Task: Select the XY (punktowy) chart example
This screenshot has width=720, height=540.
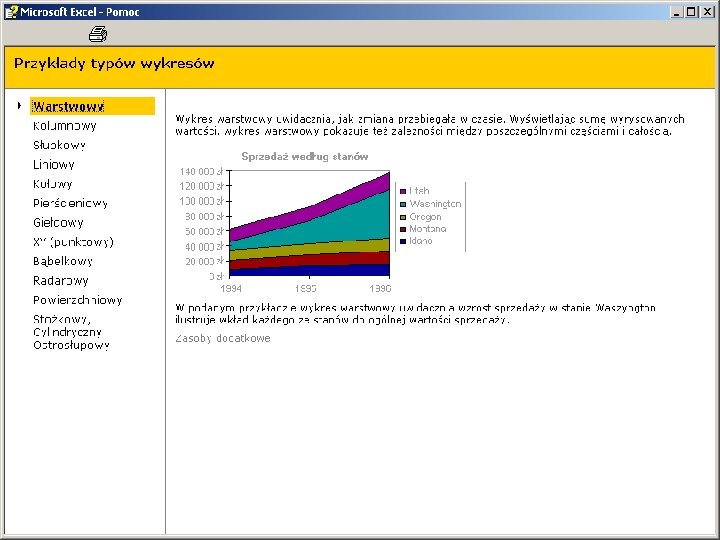Action: coord(73,242)
